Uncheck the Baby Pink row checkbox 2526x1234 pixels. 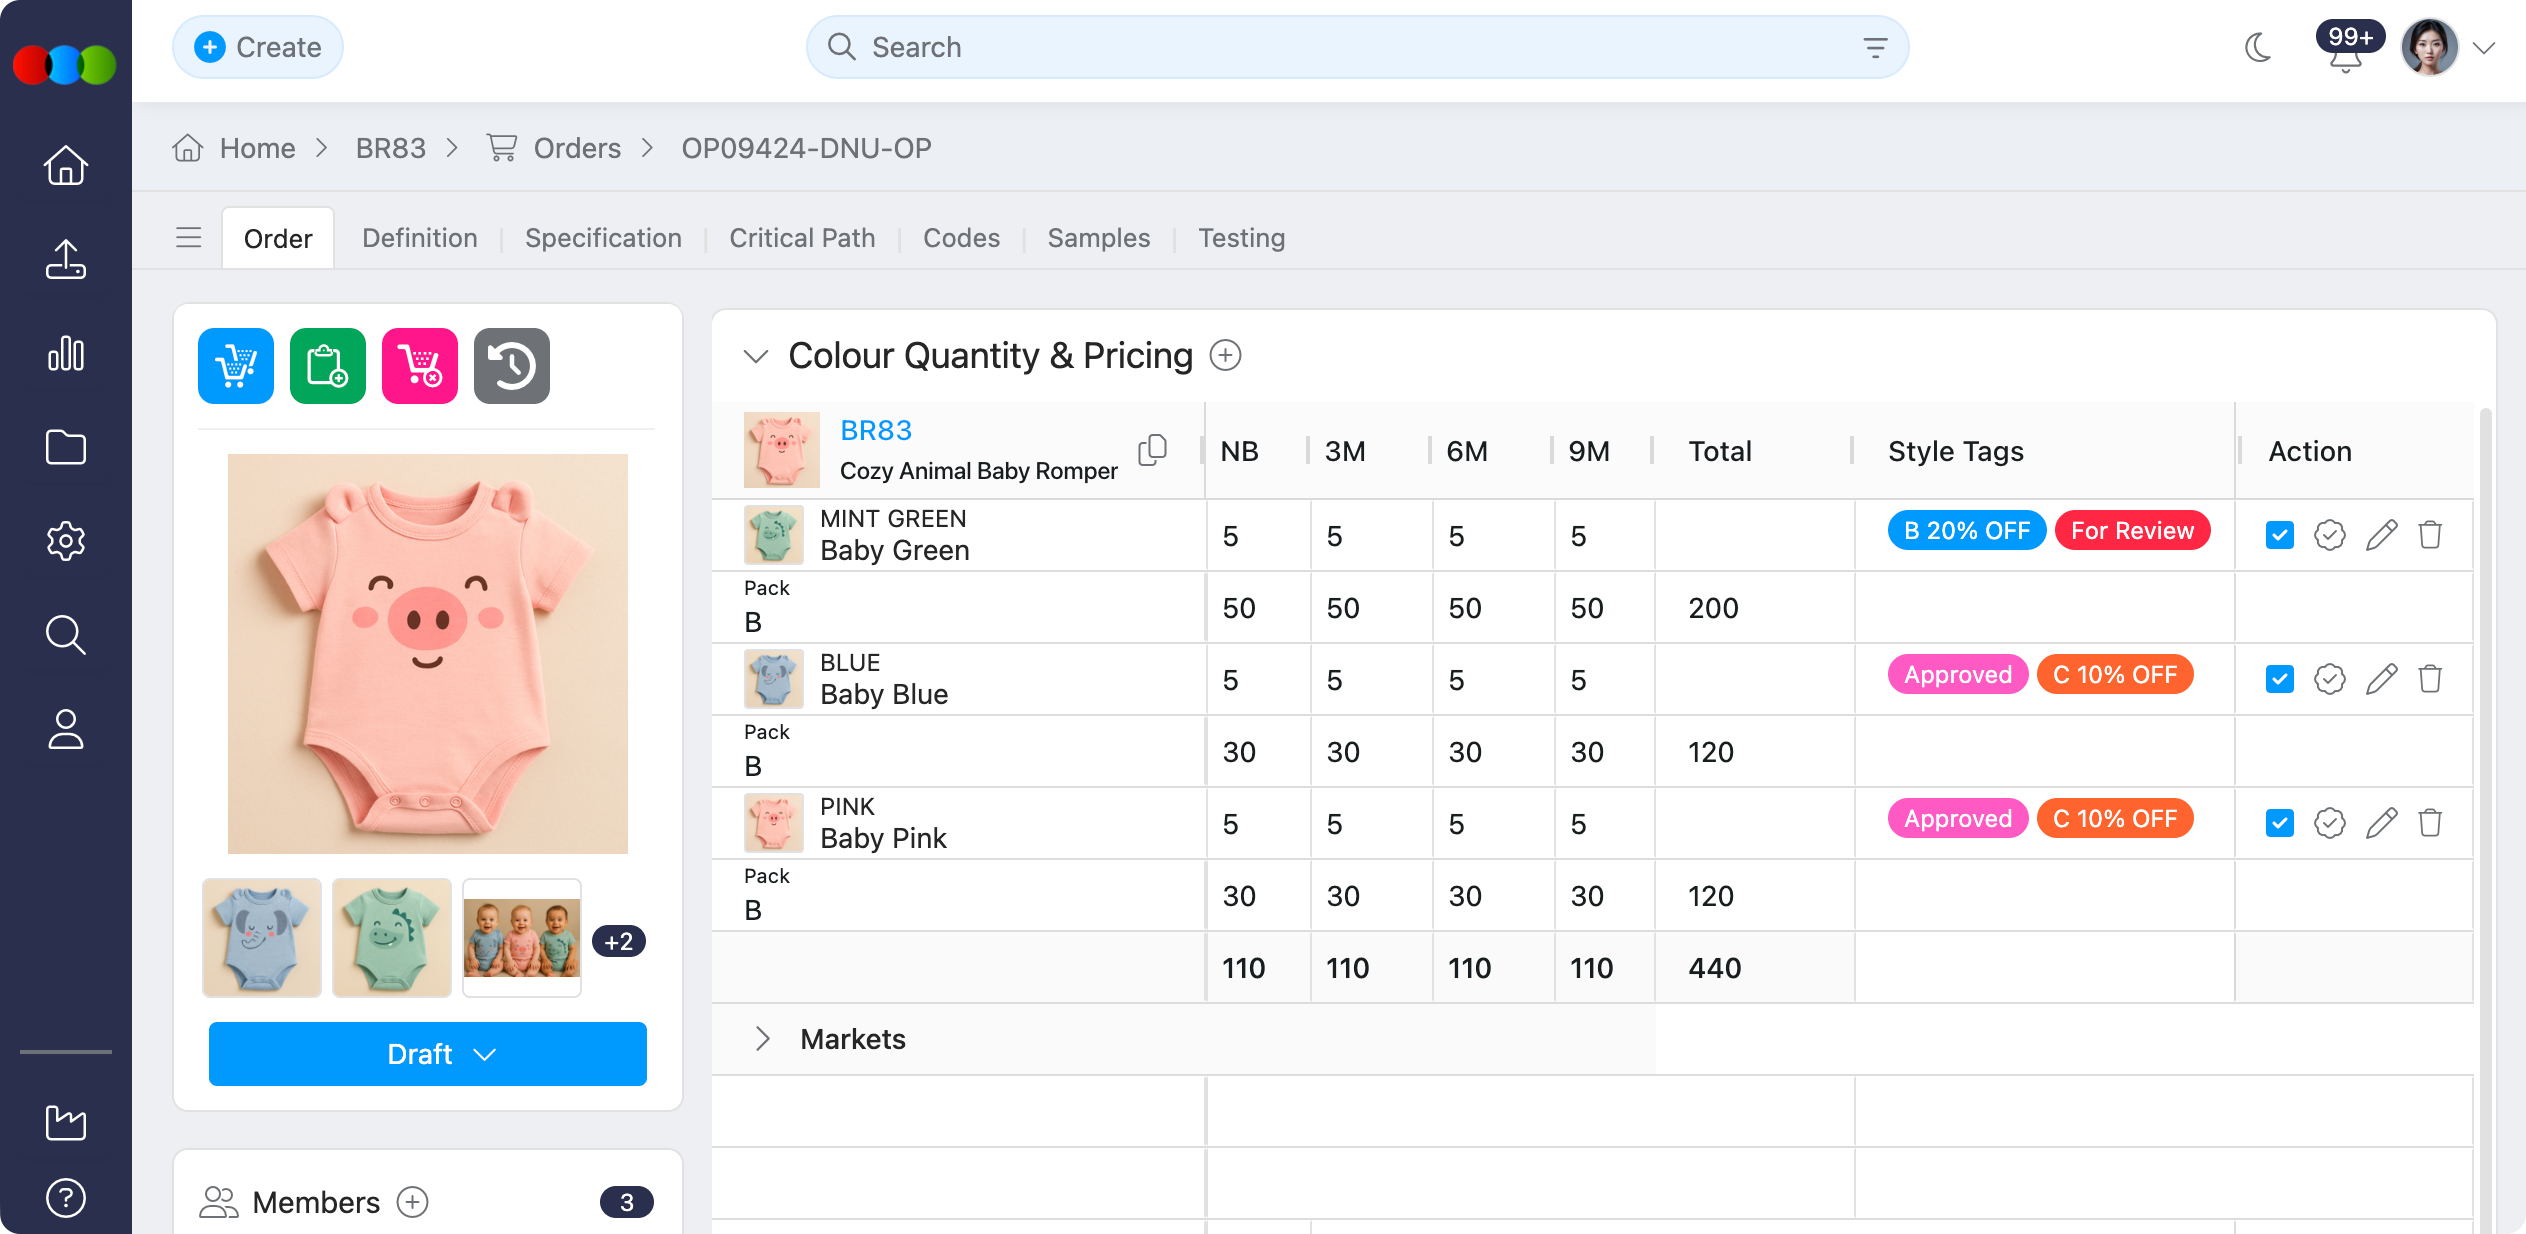[x=2279, y=823]
